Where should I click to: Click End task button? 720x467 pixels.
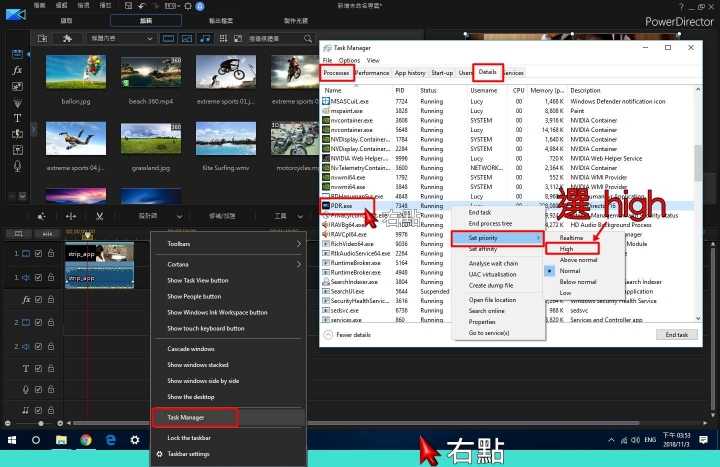pos(677,335)
